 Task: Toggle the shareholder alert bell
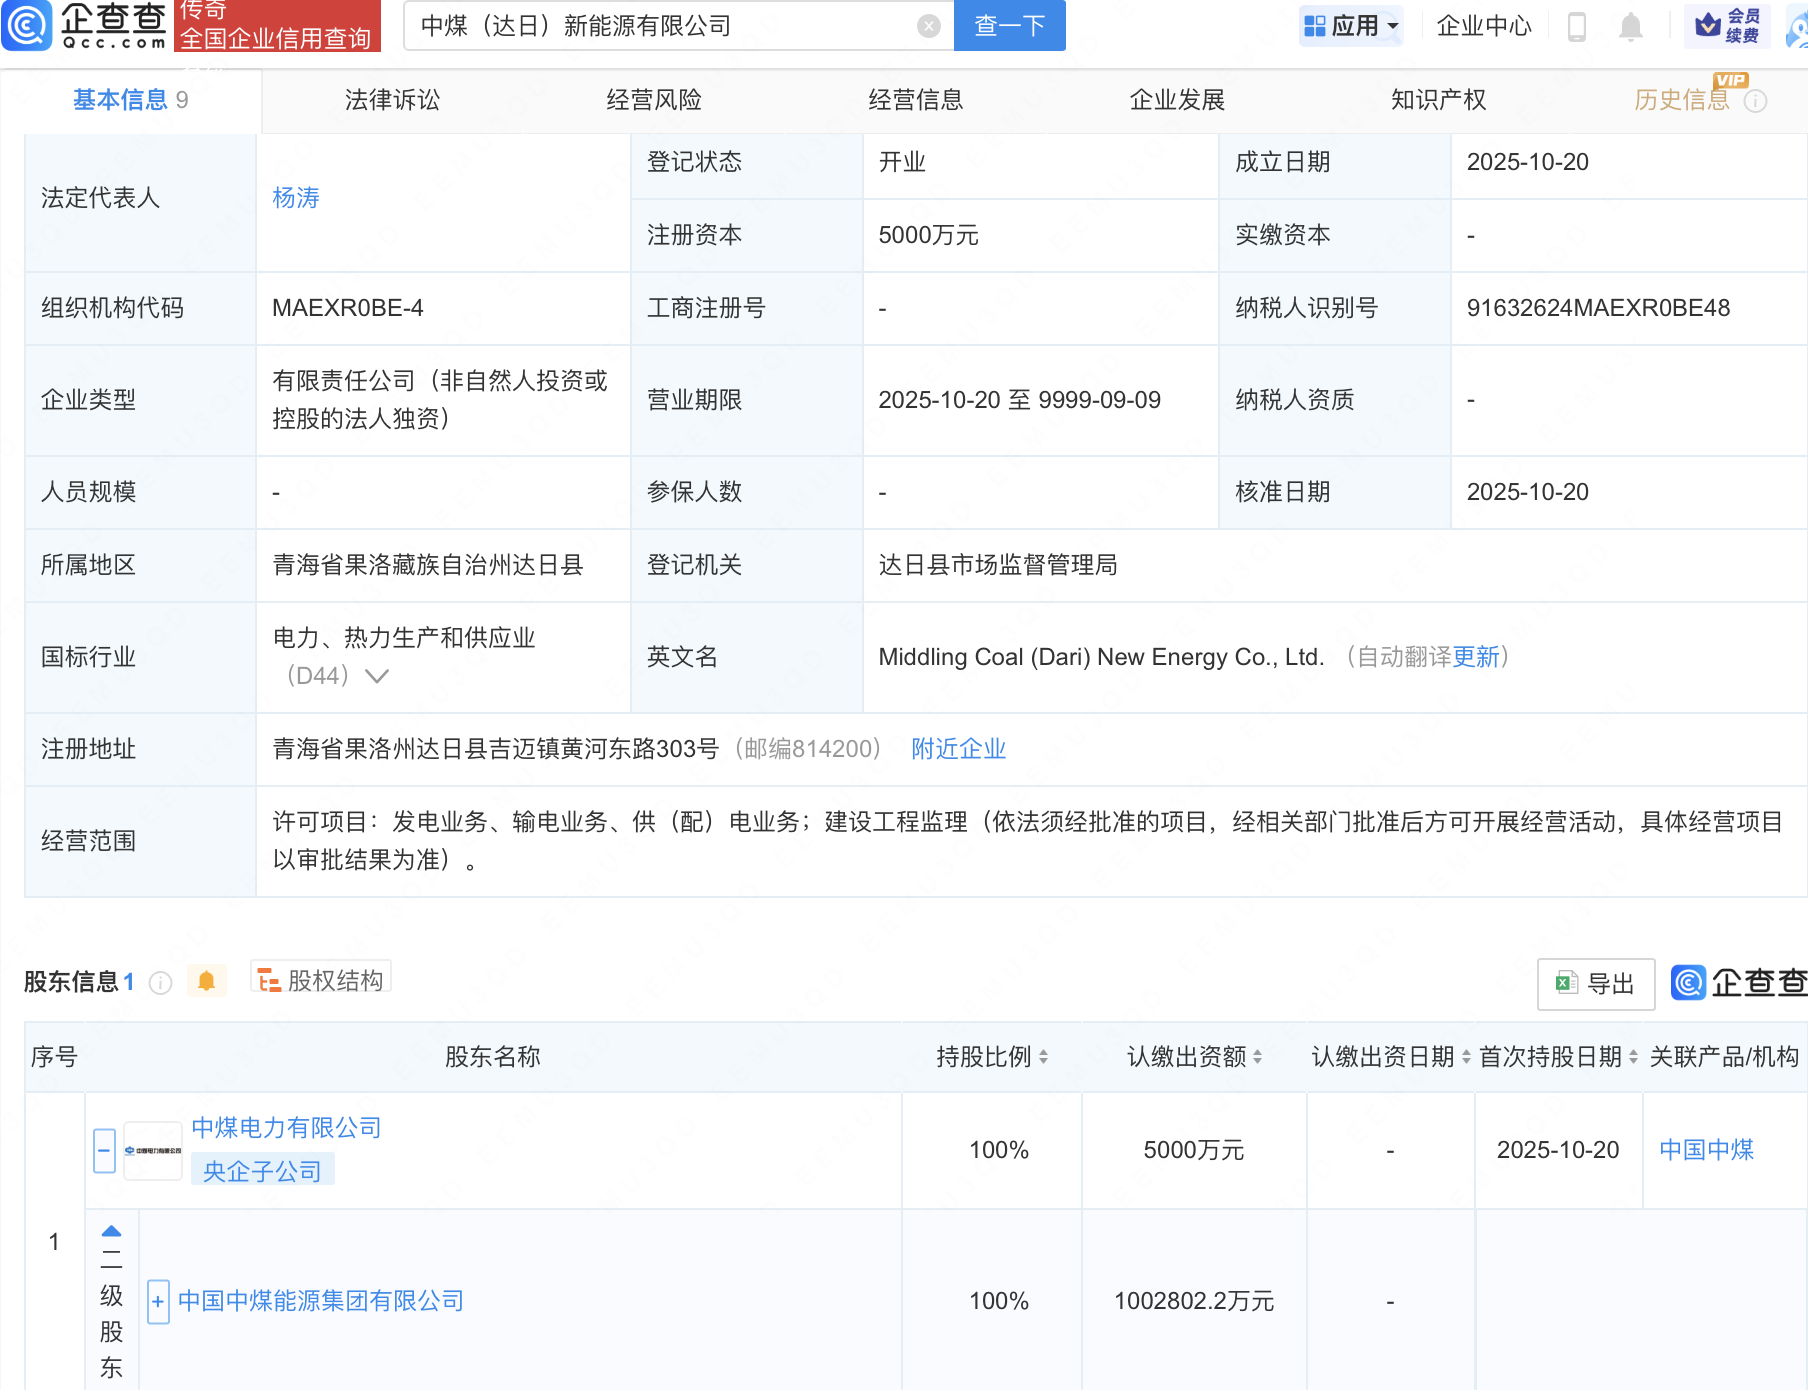[207, 981]
